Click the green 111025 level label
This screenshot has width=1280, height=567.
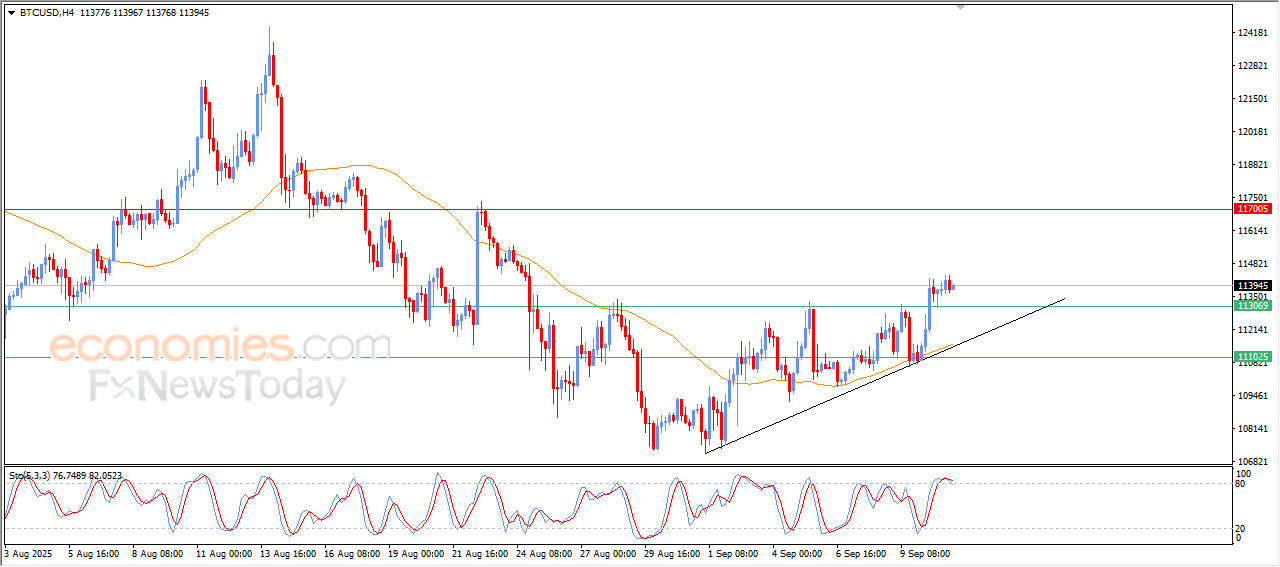(1253, 357)
